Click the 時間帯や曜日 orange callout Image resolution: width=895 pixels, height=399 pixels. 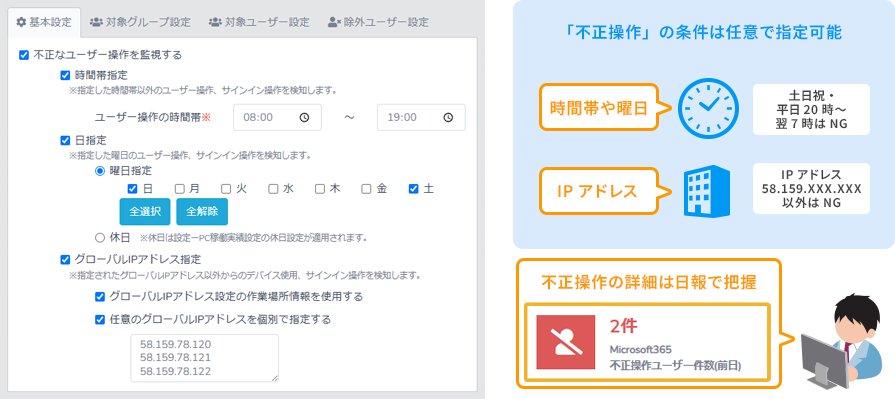point(606,108)
